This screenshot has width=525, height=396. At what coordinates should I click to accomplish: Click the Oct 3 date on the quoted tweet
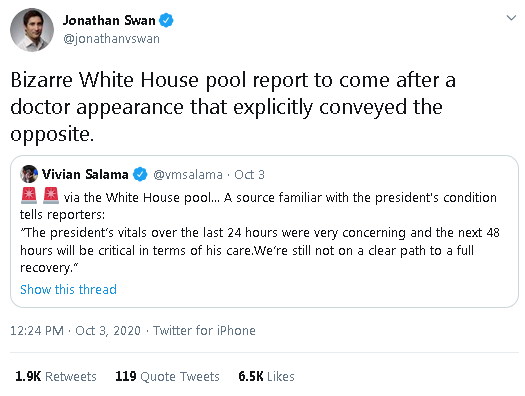(249, 175)
